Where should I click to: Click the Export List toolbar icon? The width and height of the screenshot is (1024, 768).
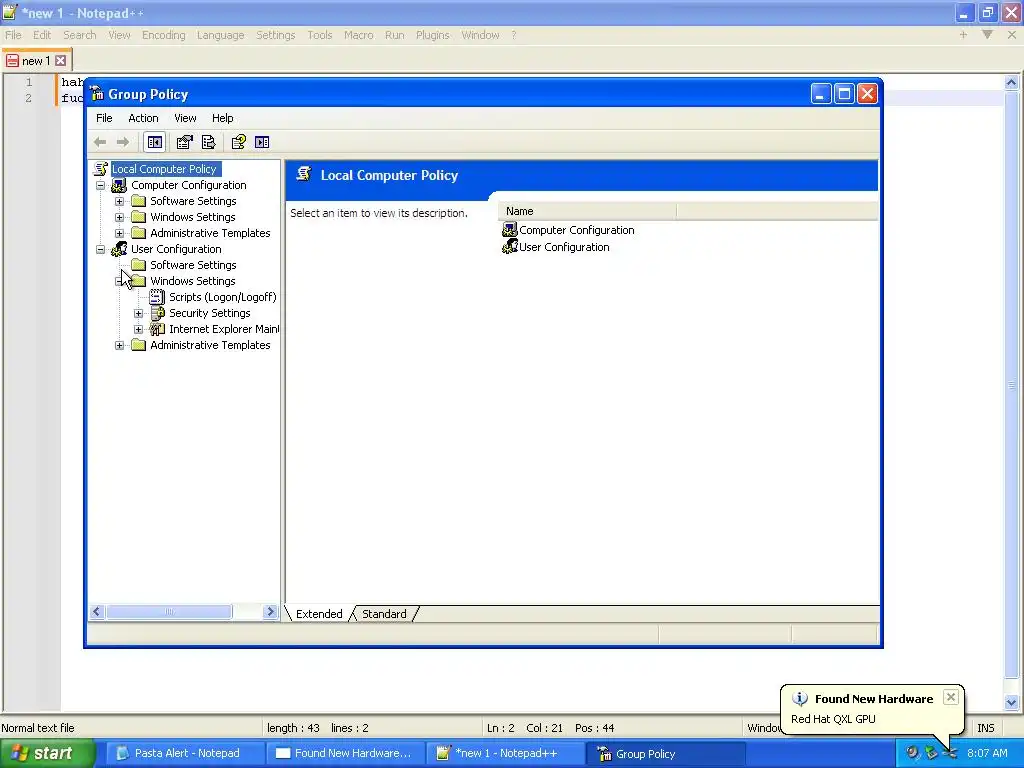pyautogui.click(x=208, y=142)
